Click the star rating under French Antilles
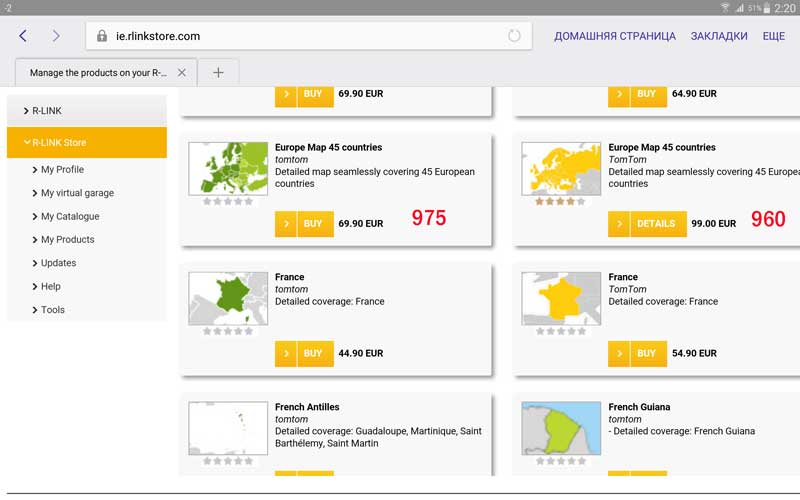 (x=228, y=461)
